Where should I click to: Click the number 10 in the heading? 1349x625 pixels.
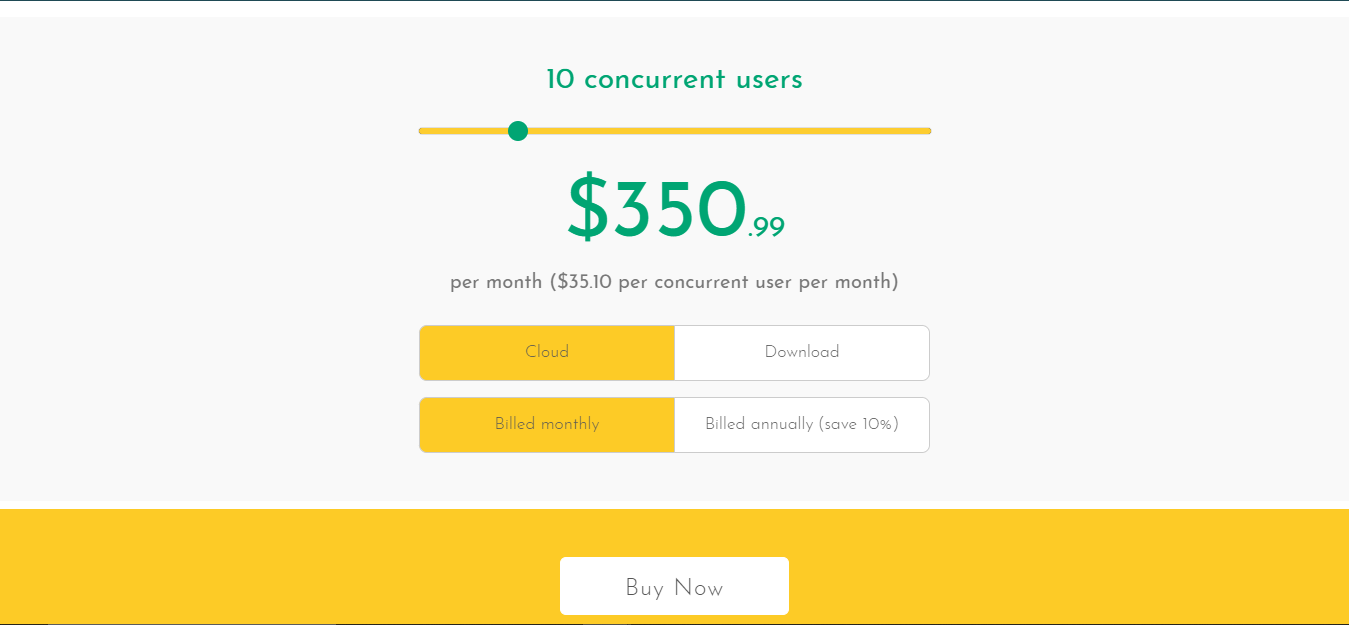(x=560, y=80)
